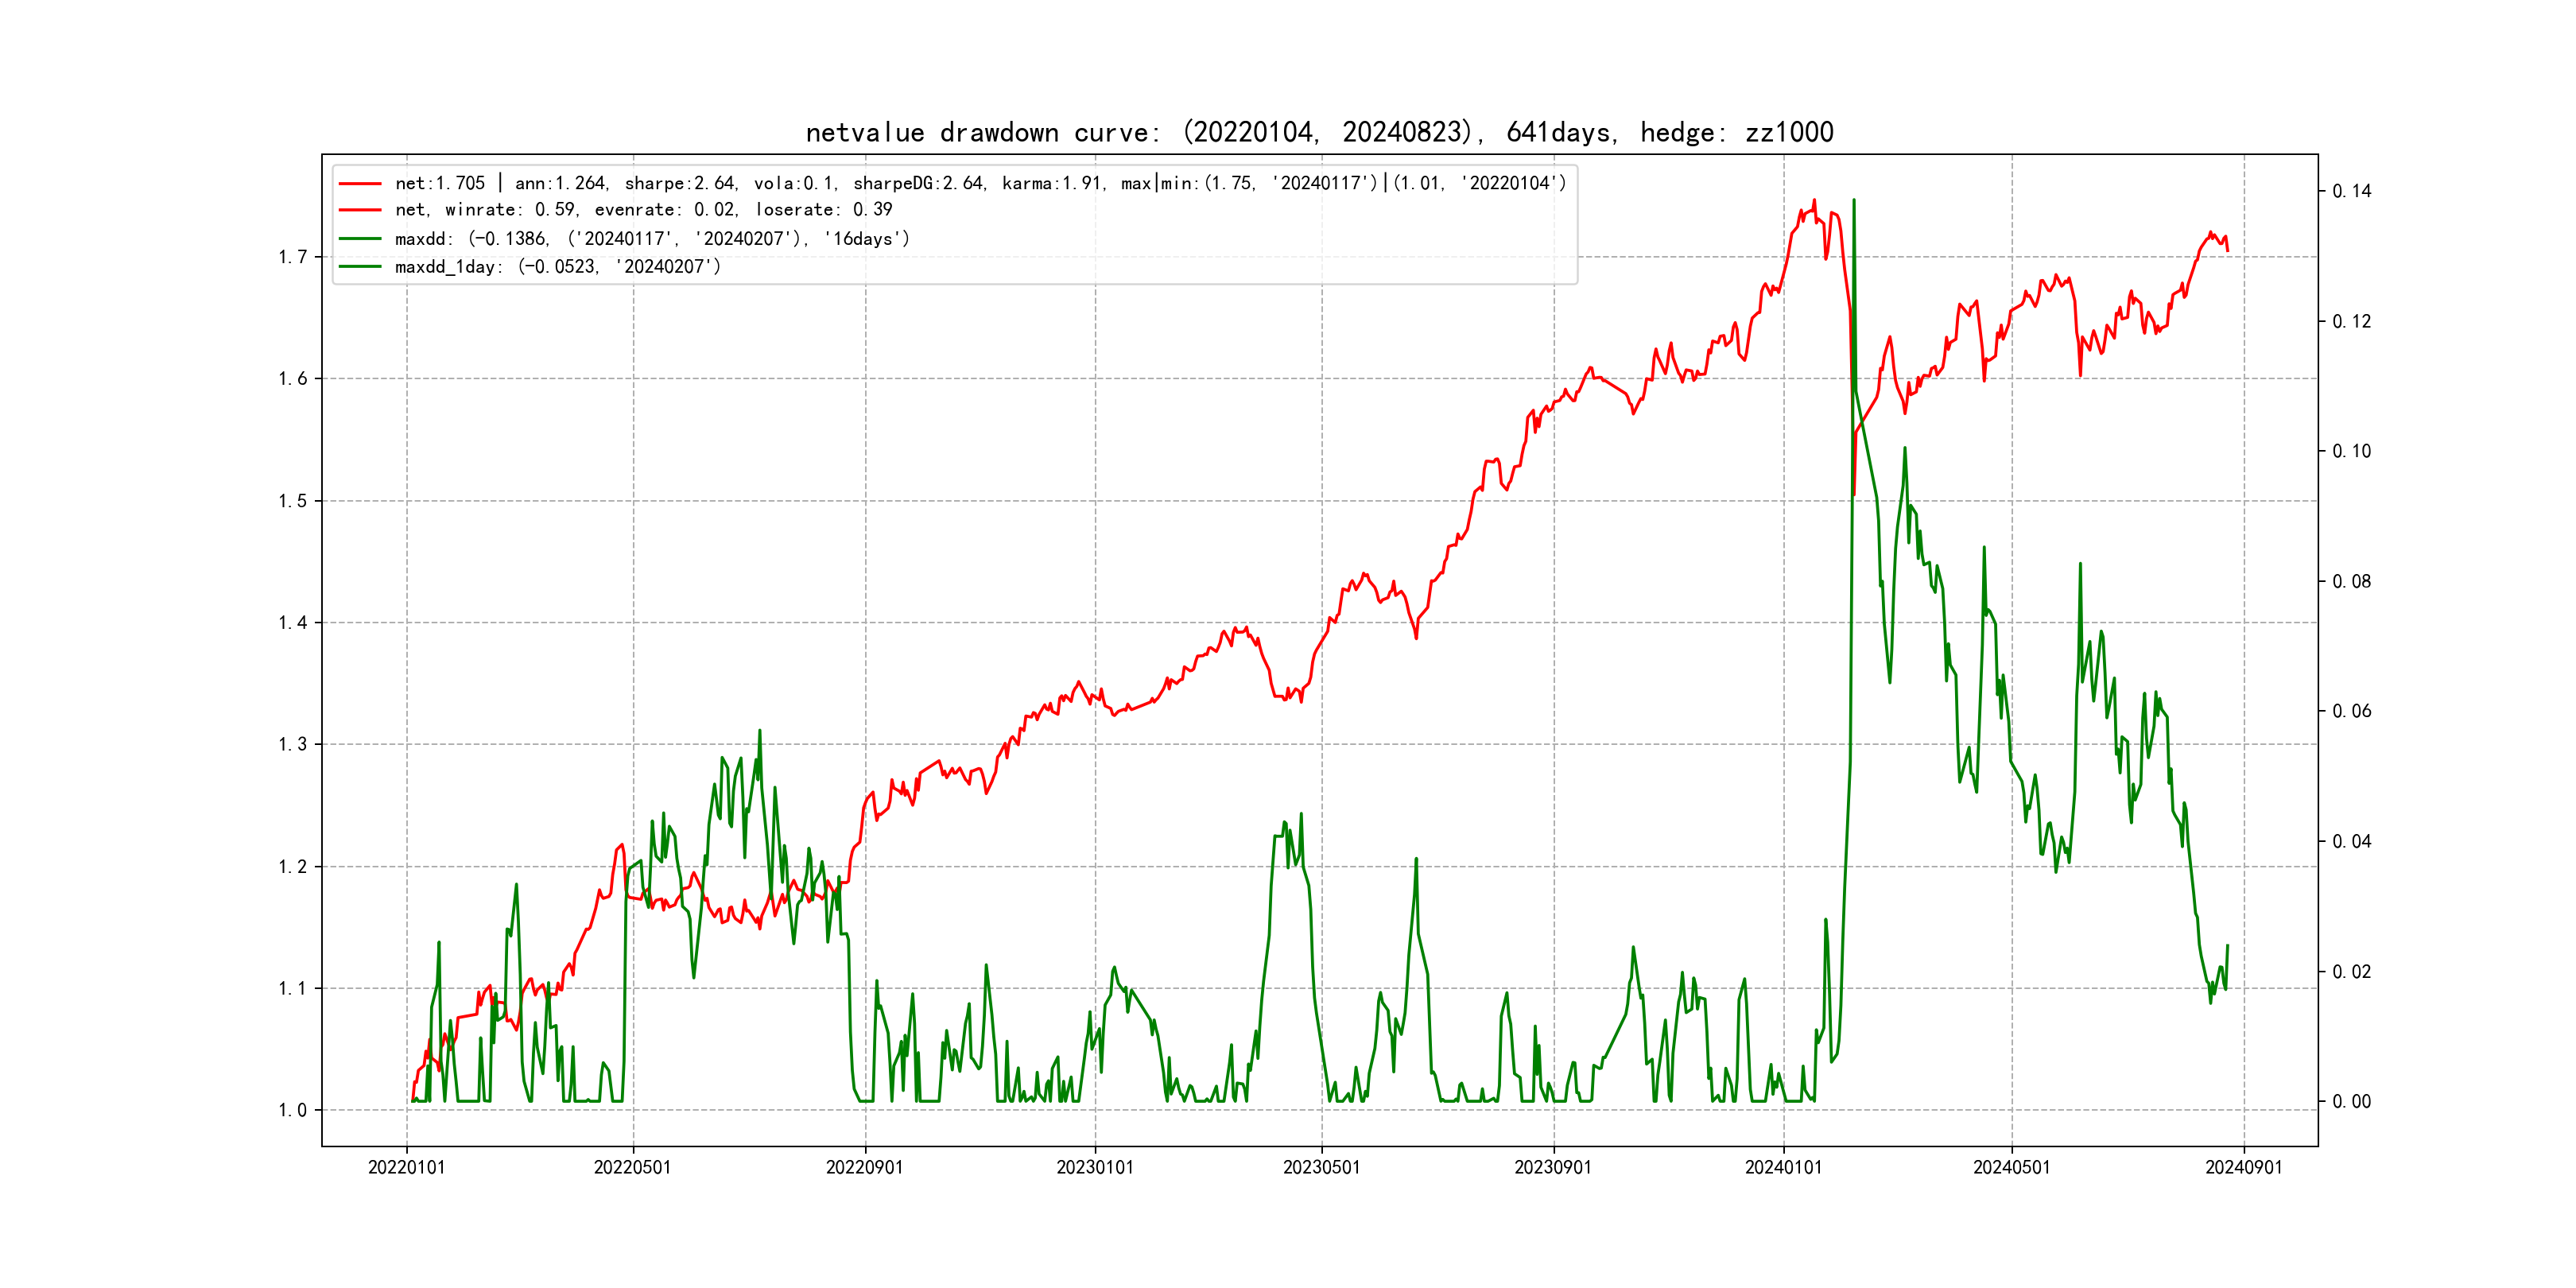Click the chart title text

coord(1319,132)
